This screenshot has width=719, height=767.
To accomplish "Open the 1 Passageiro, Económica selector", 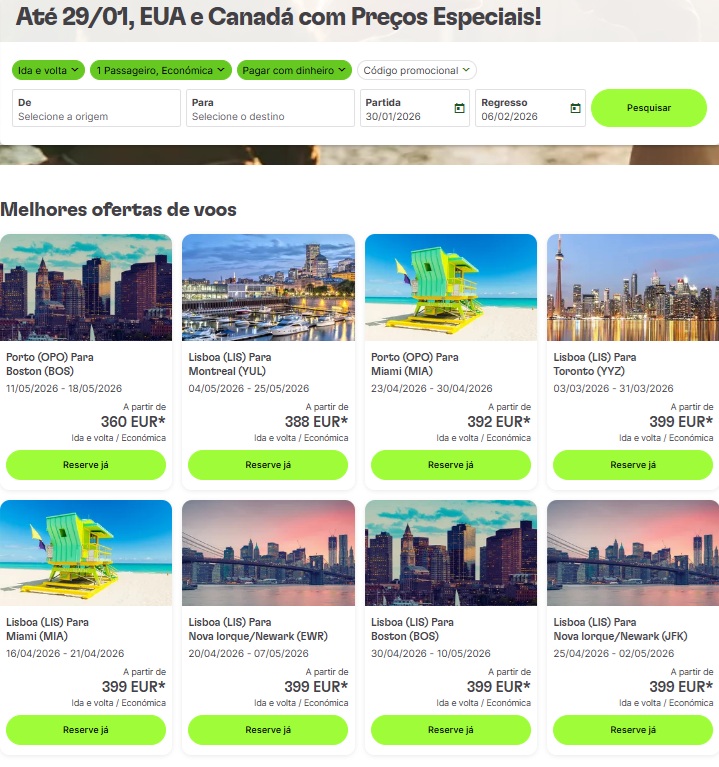I will [160, 70].
